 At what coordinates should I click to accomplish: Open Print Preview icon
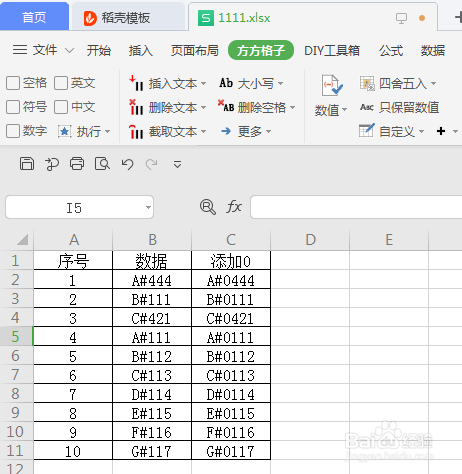click(102, 164)
